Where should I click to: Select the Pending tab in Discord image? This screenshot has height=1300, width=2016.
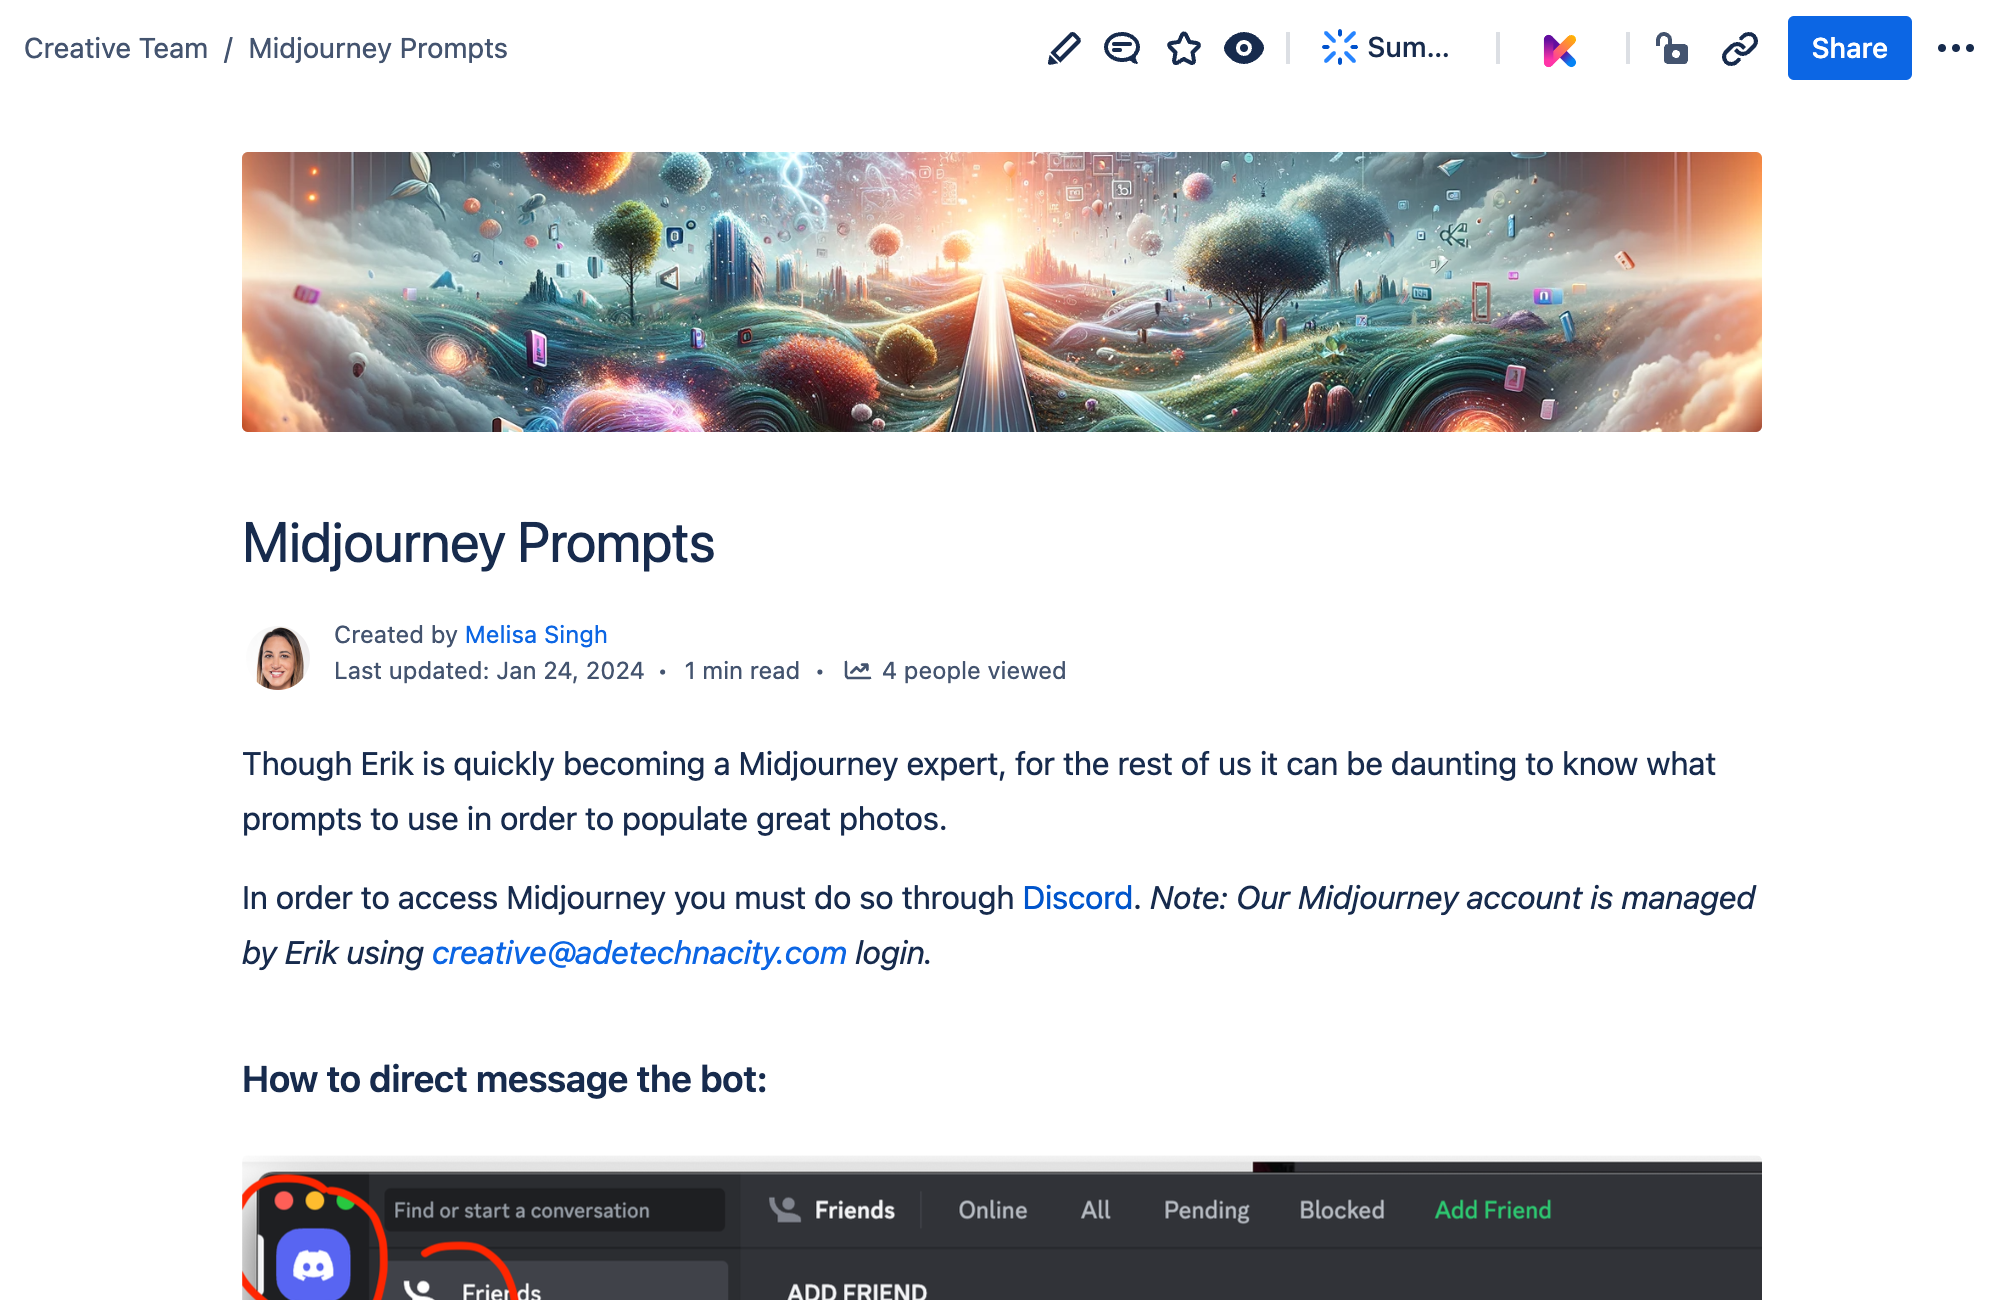pos(1206,1210)
